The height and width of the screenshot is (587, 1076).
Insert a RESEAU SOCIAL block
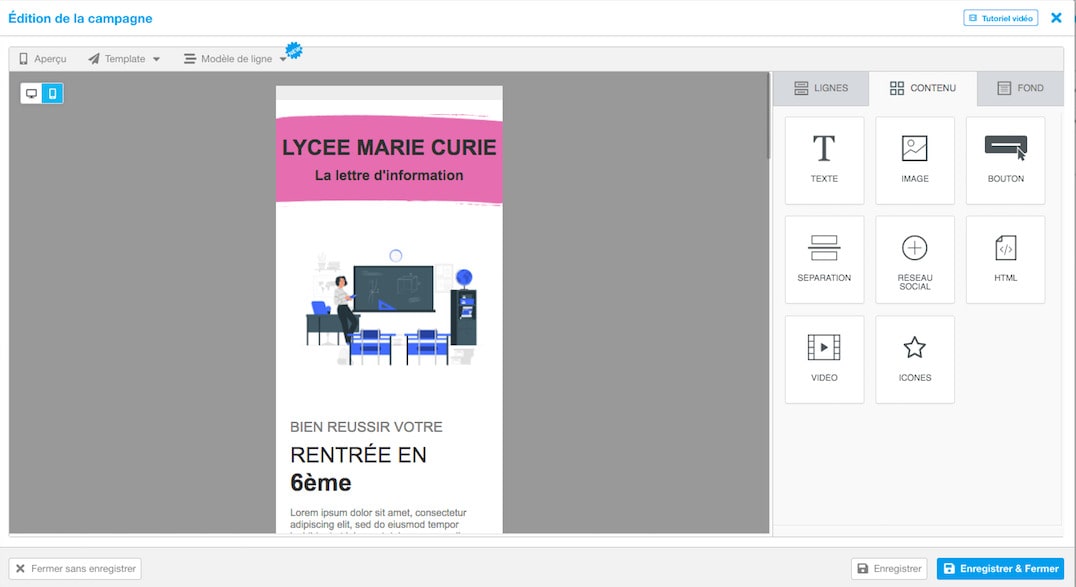[914, 259]
